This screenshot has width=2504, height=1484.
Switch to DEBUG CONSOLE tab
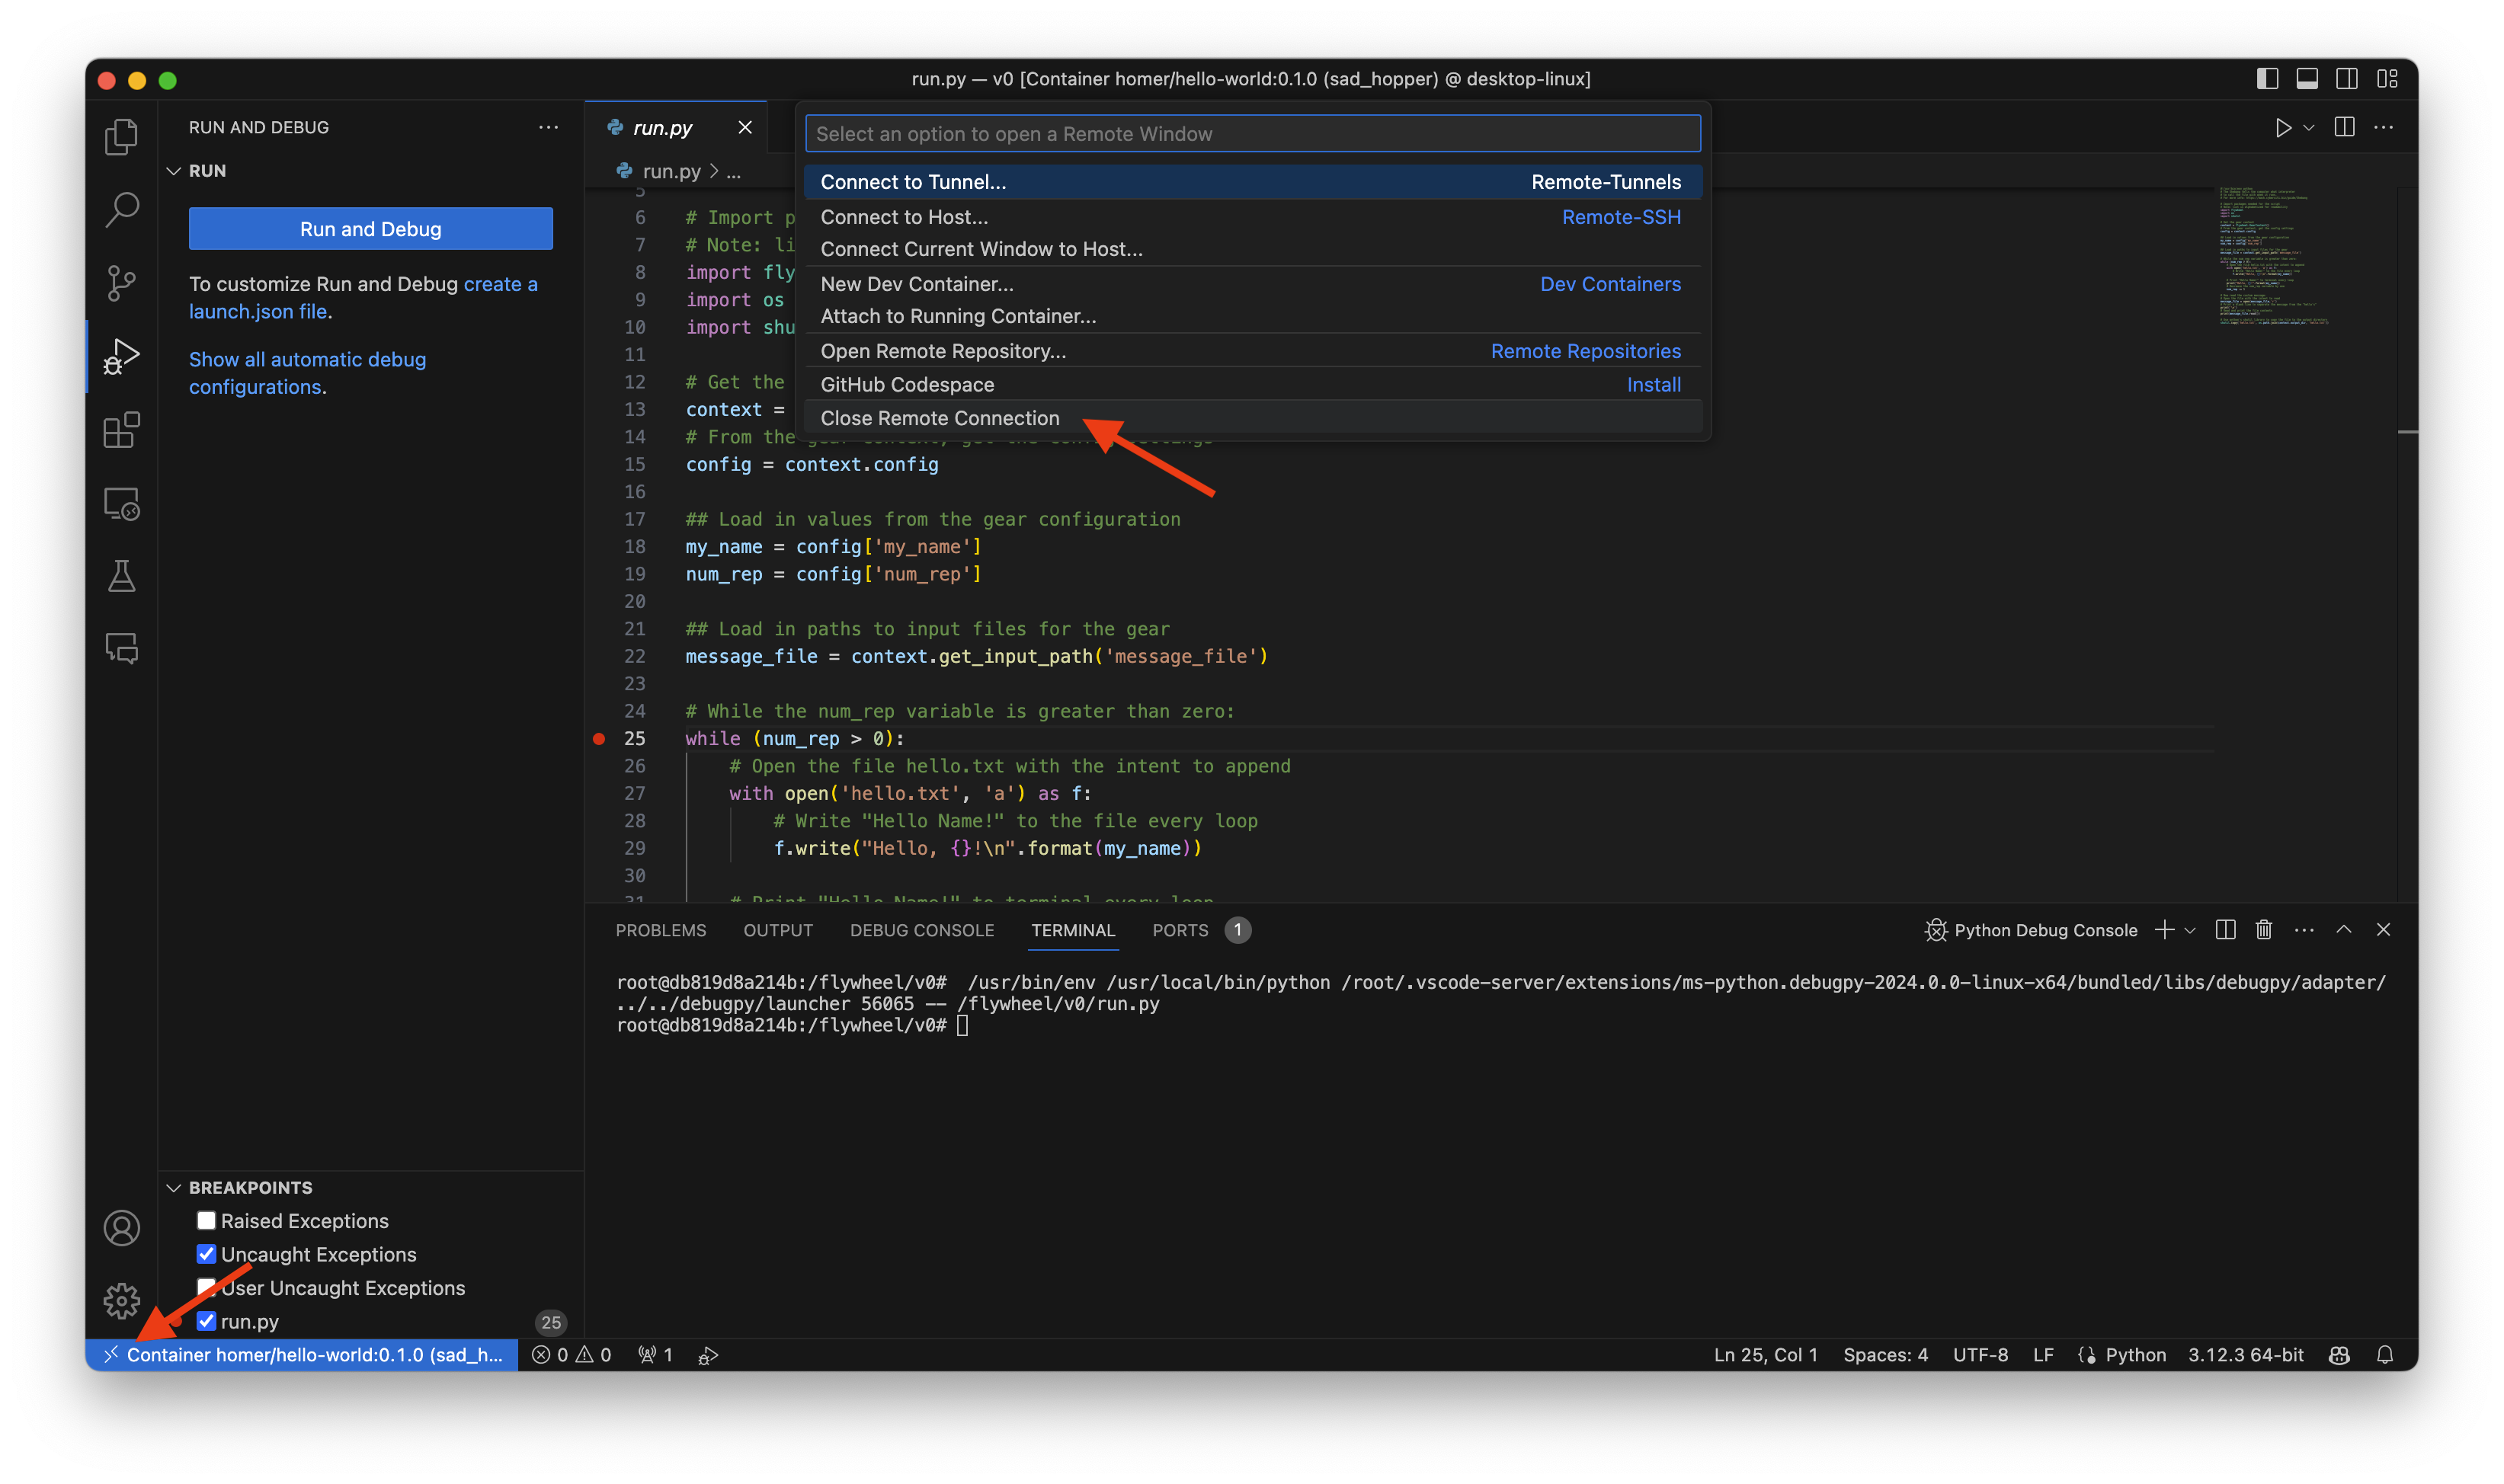click(921, 930)
